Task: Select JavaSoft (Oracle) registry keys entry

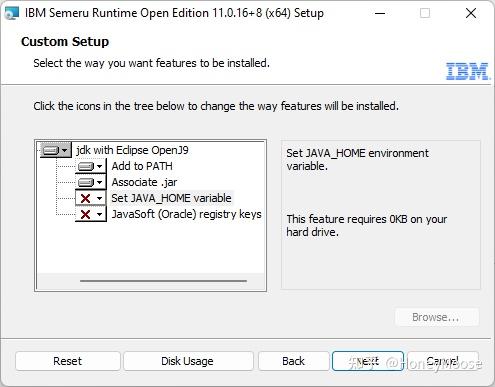Action: pyautogui.click(x=186, y=214)
